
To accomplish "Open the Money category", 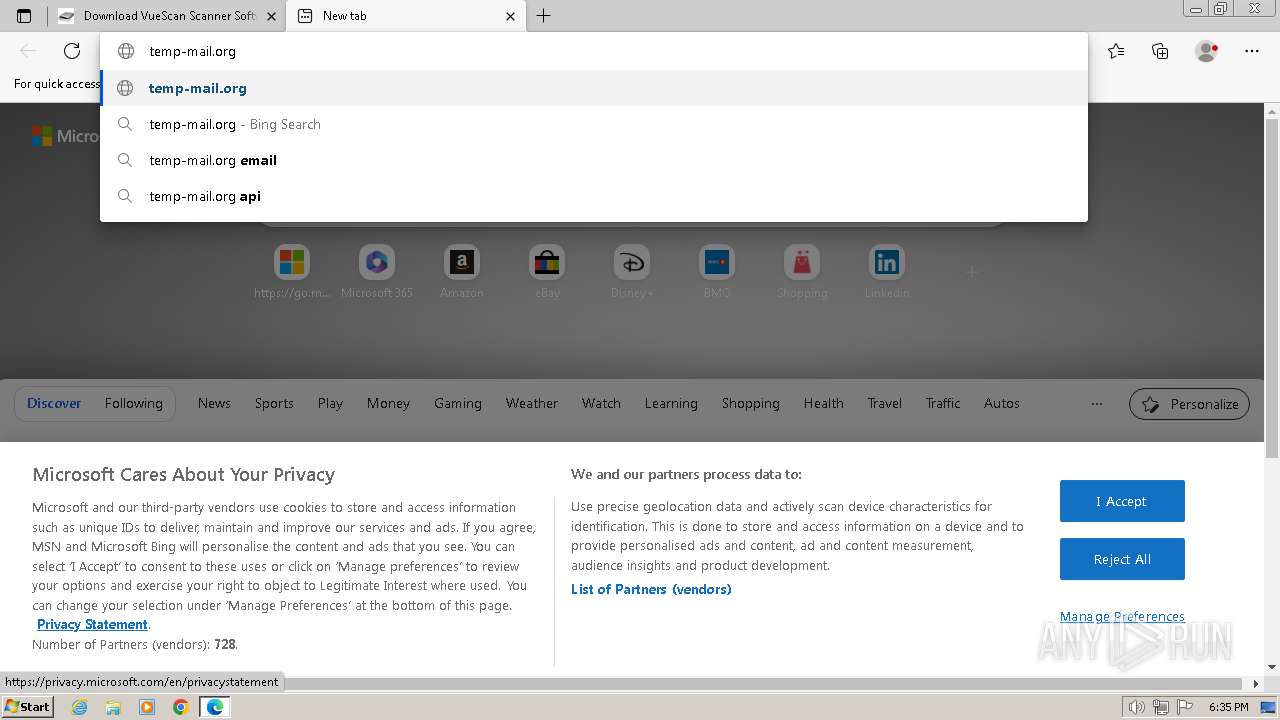I will (x=388, y=403).
